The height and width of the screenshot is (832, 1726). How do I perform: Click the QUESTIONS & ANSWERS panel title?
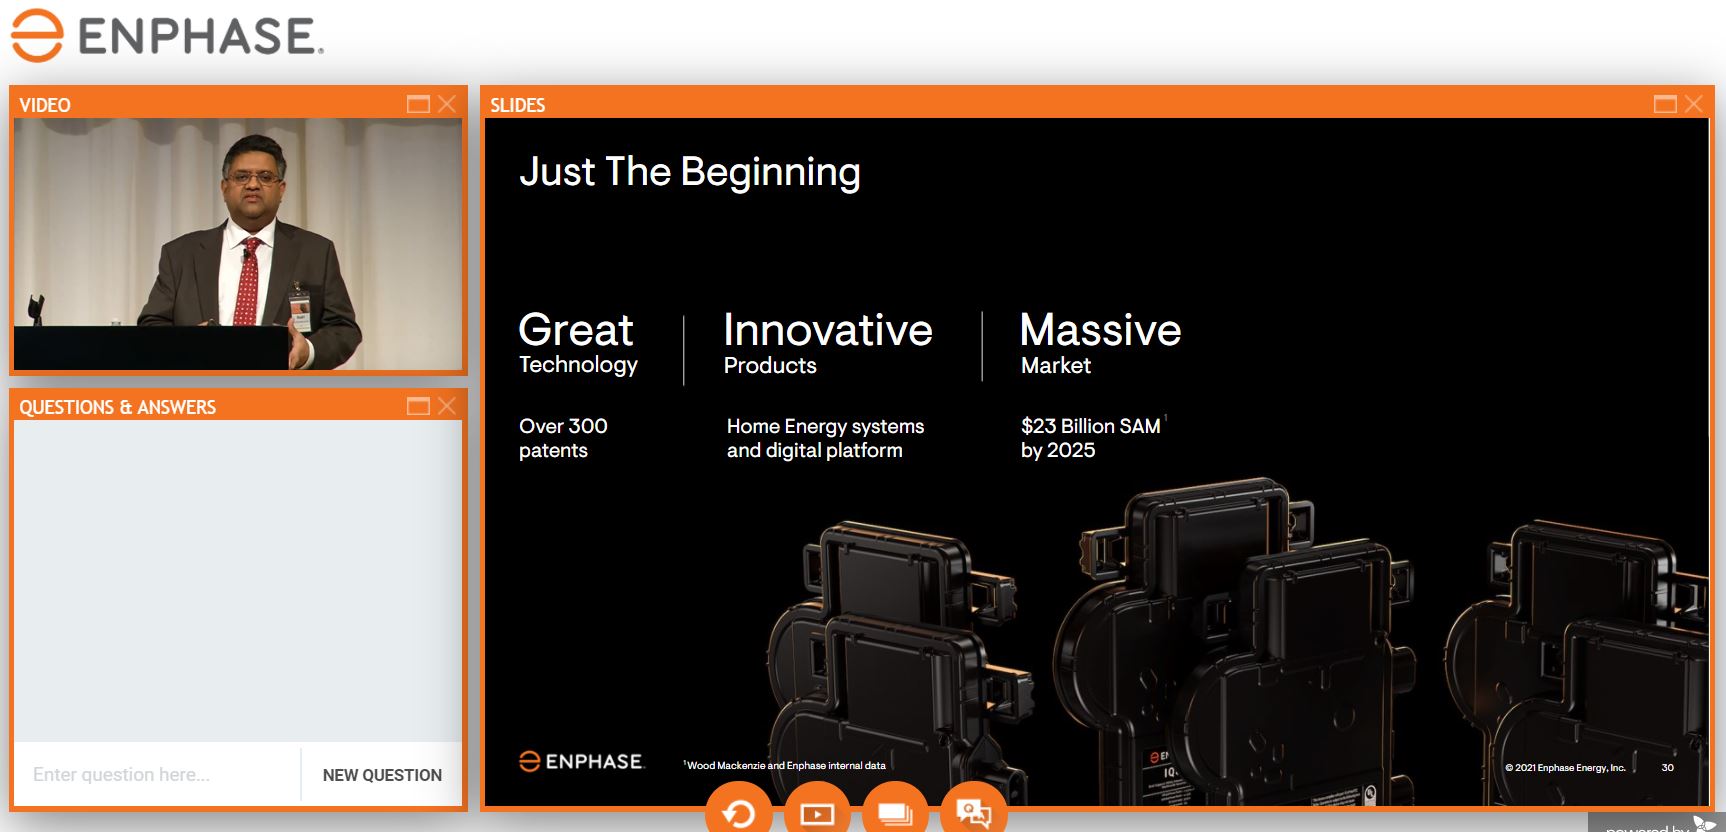pyautogui.click(x=118, y=407)
